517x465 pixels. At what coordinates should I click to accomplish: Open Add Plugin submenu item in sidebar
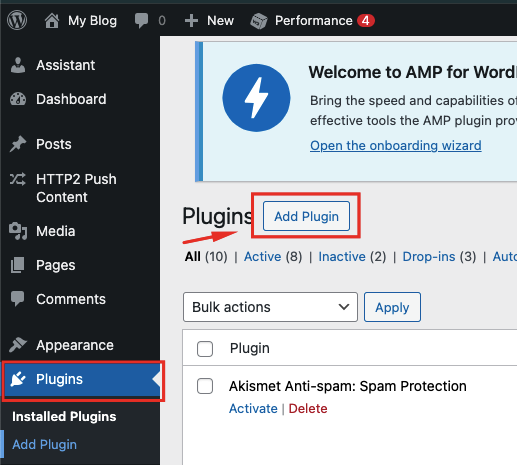[45, 444]
